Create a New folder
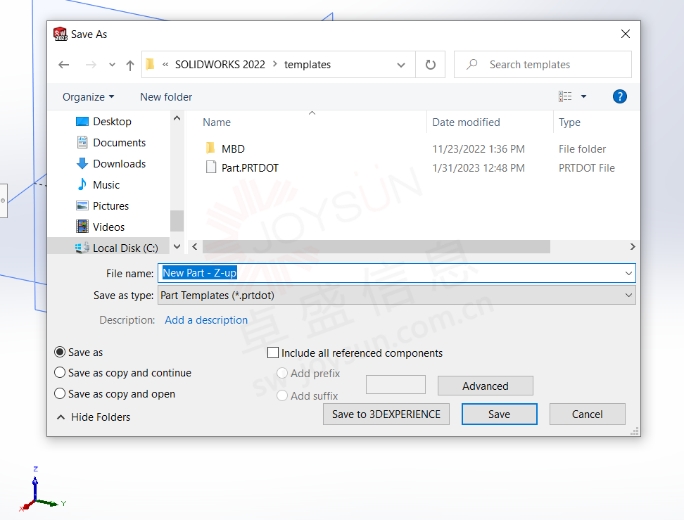684x520 pixels. (166, 97)
